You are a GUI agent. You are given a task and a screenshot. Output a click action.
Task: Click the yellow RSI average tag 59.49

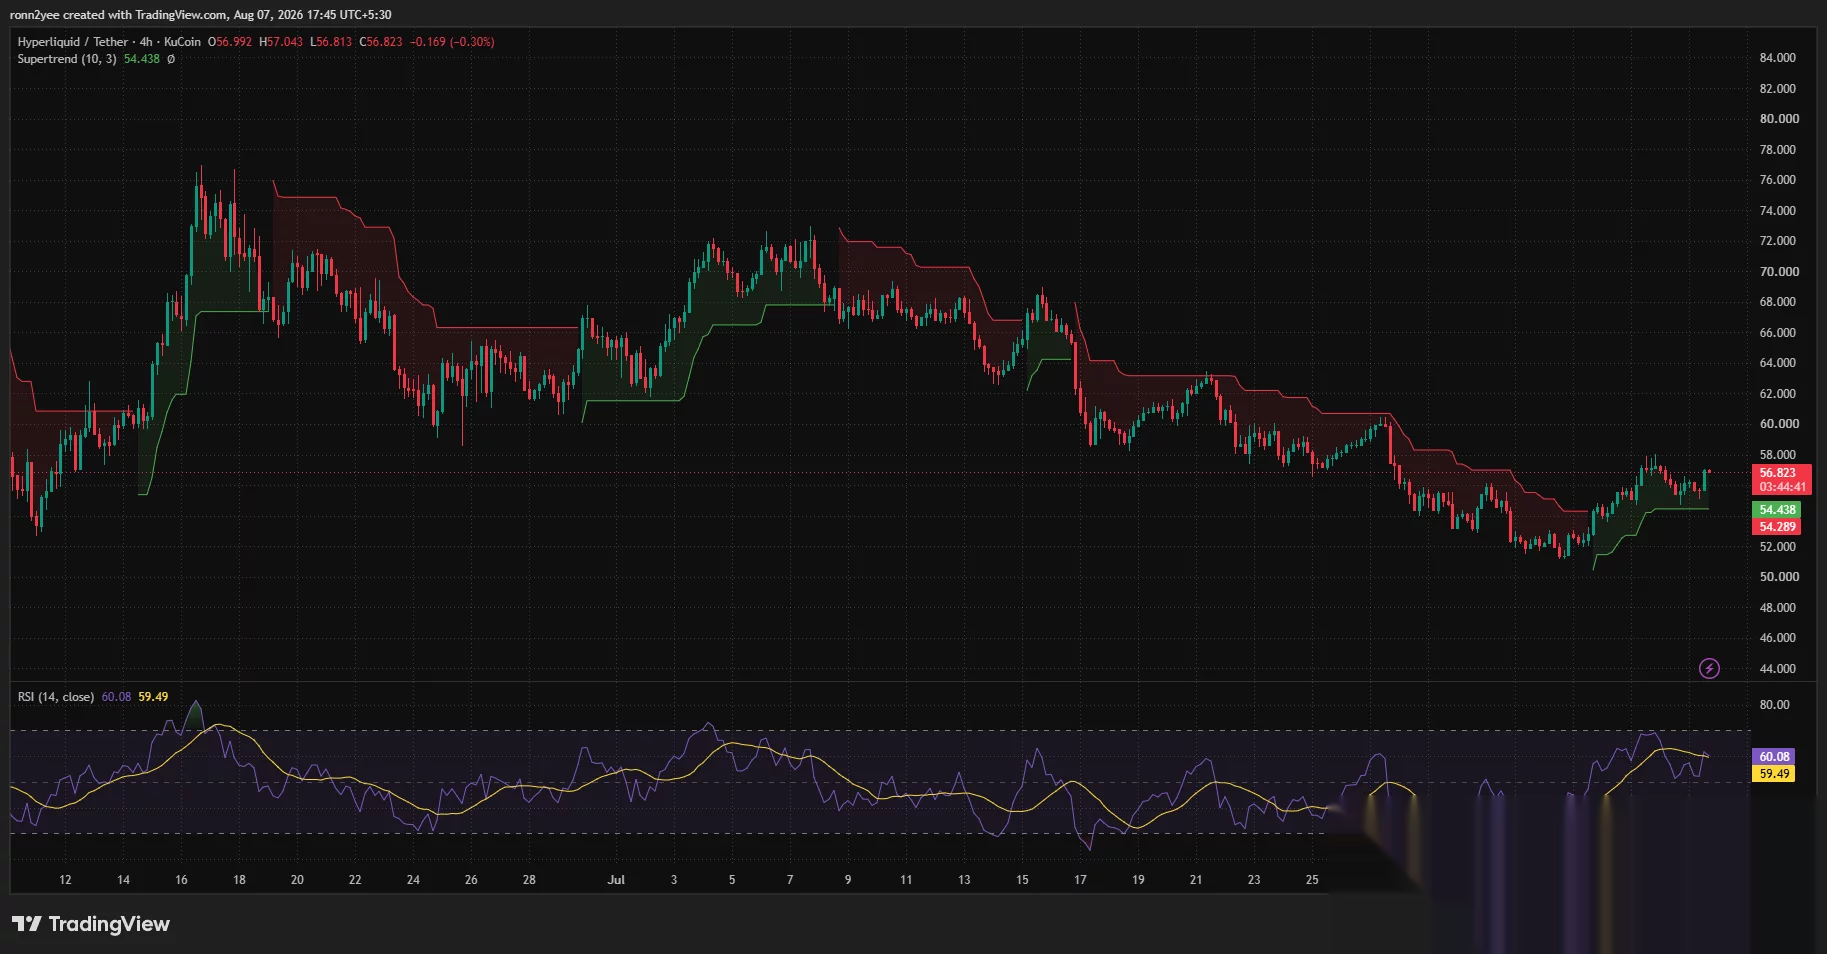pos(1774,774)
